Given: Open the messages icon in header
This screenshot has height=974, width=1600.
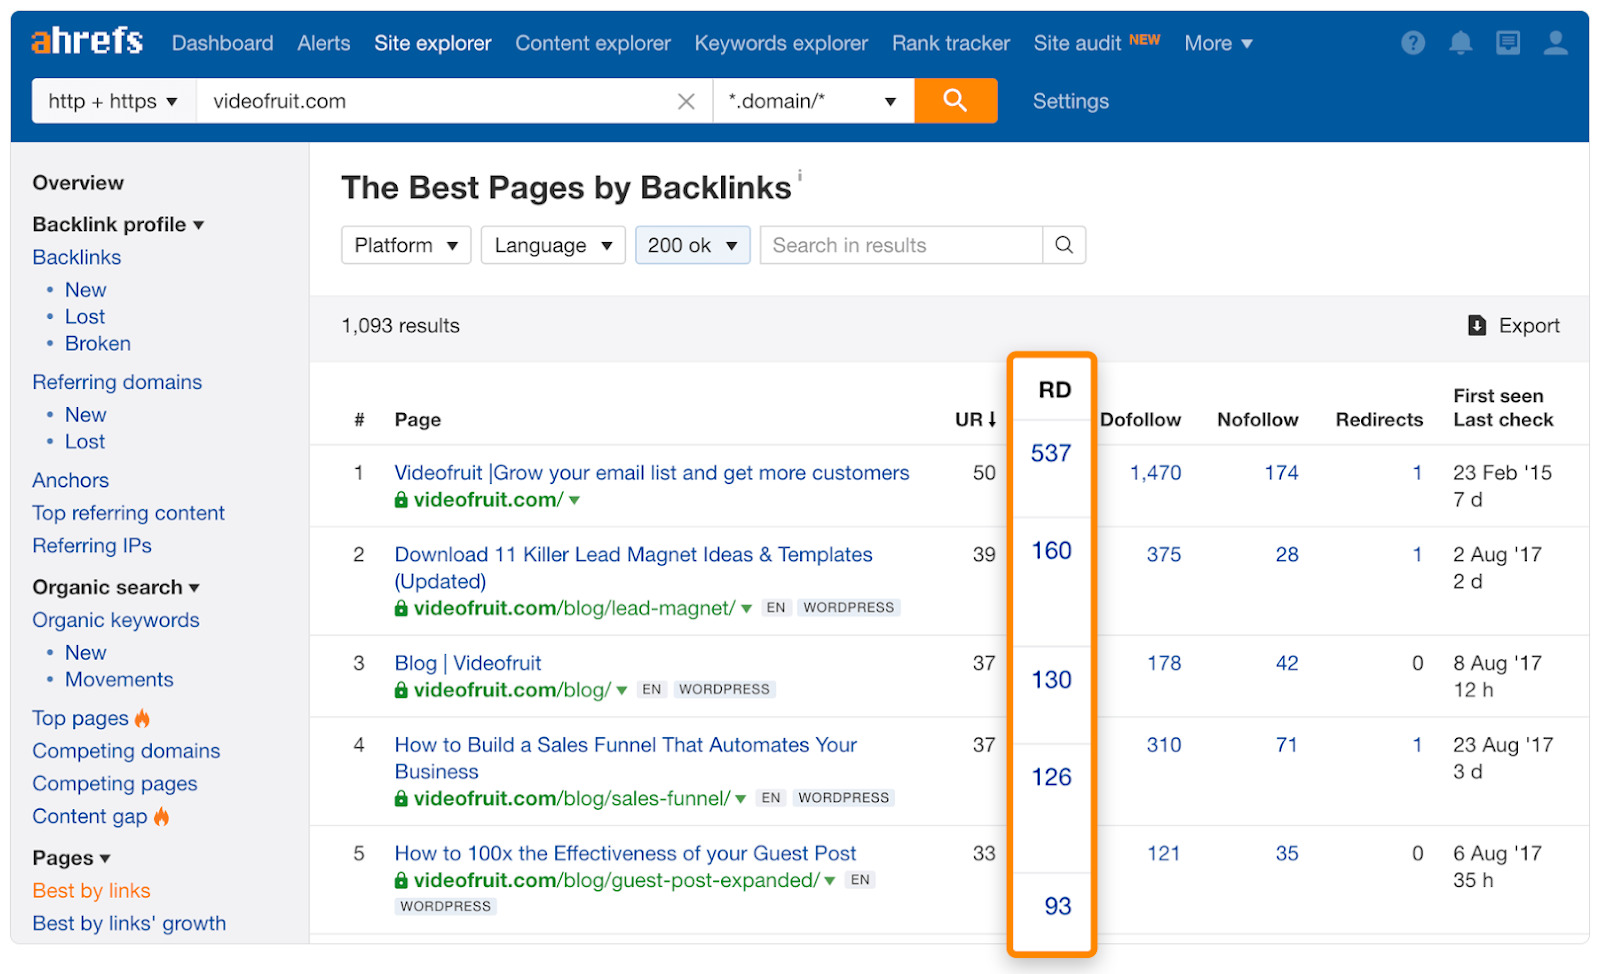Looking at the screenshot, I should (1507, 43).
